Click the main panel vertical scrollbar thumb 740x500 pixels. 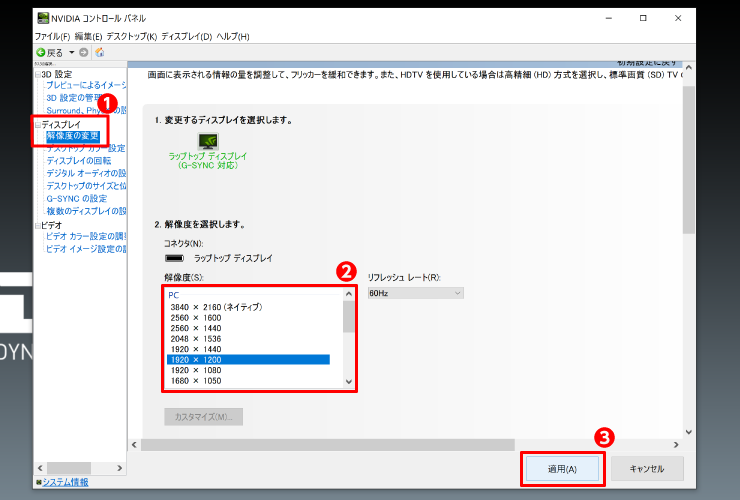click(689, 160)
